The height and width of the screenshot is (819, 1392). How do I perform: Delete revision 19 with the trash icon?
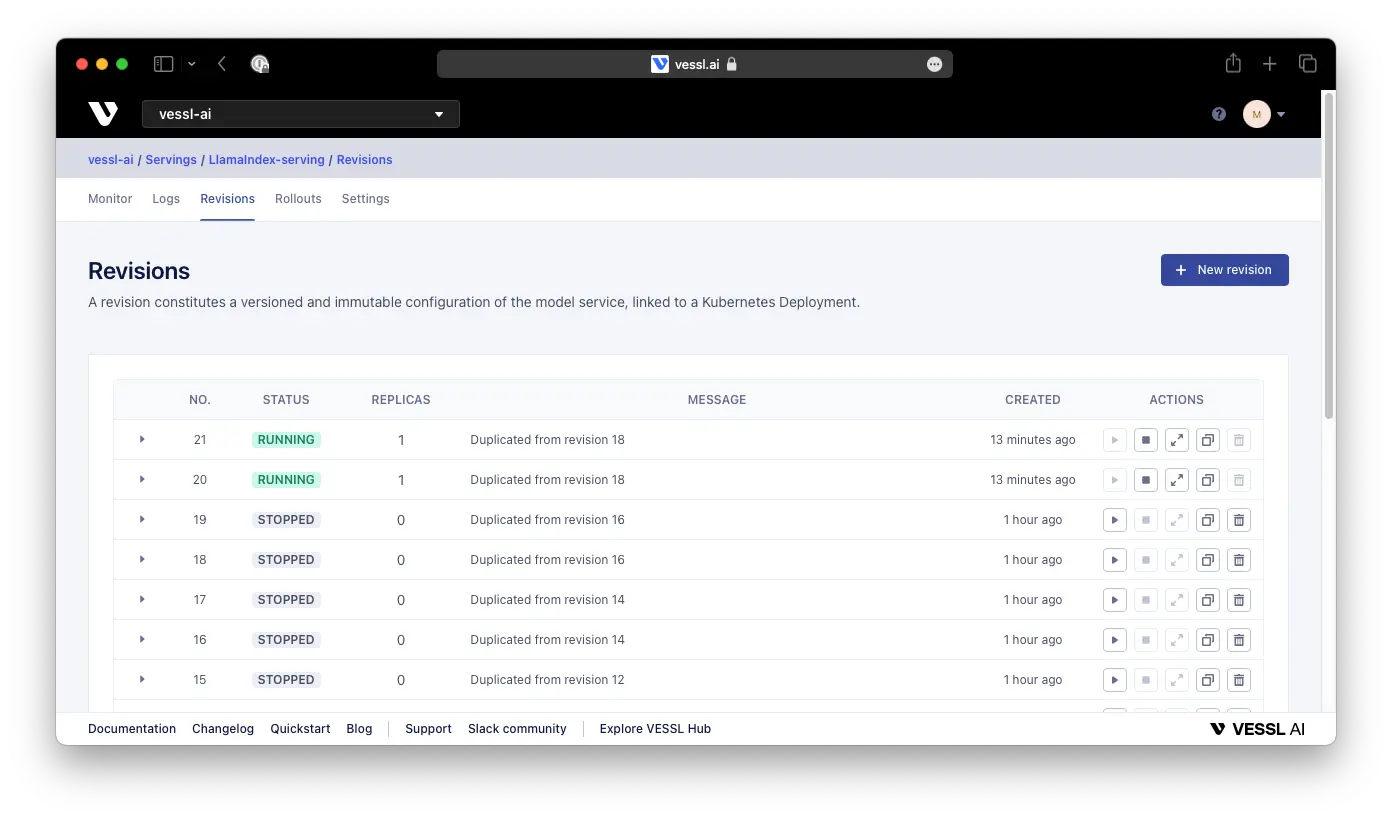click(1239, 520)
